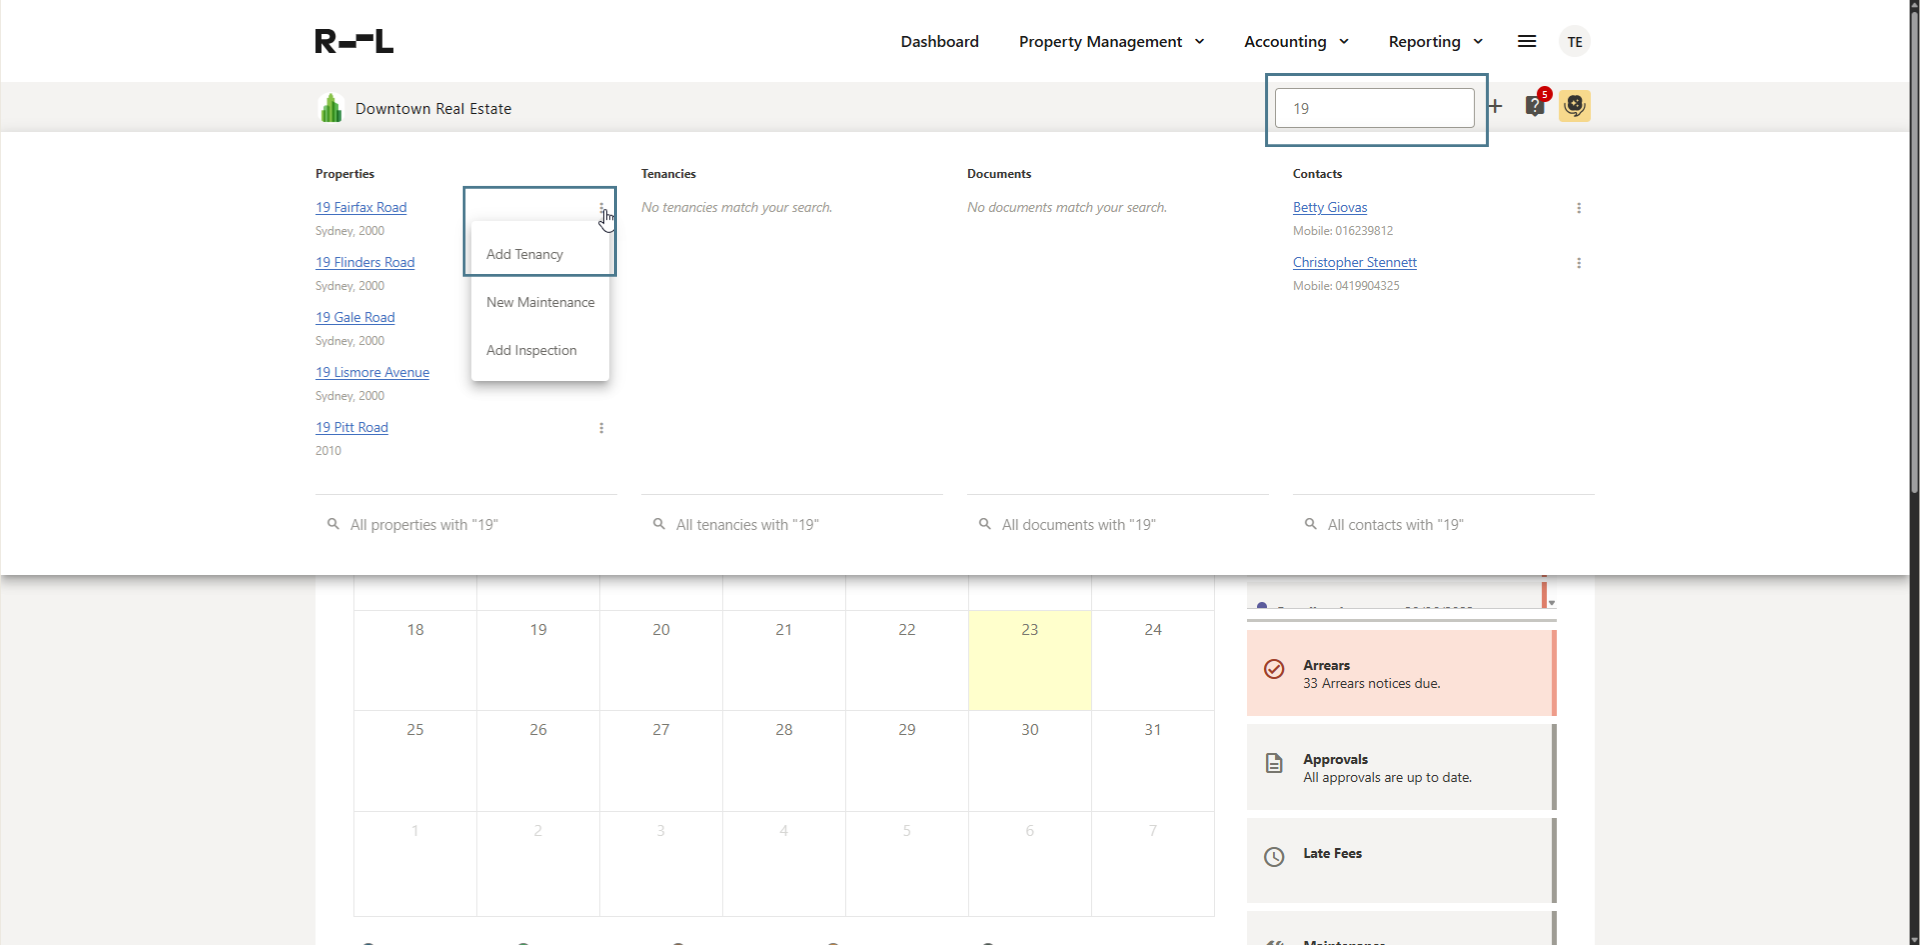Select the Approvals document icon

[1274, 763]
